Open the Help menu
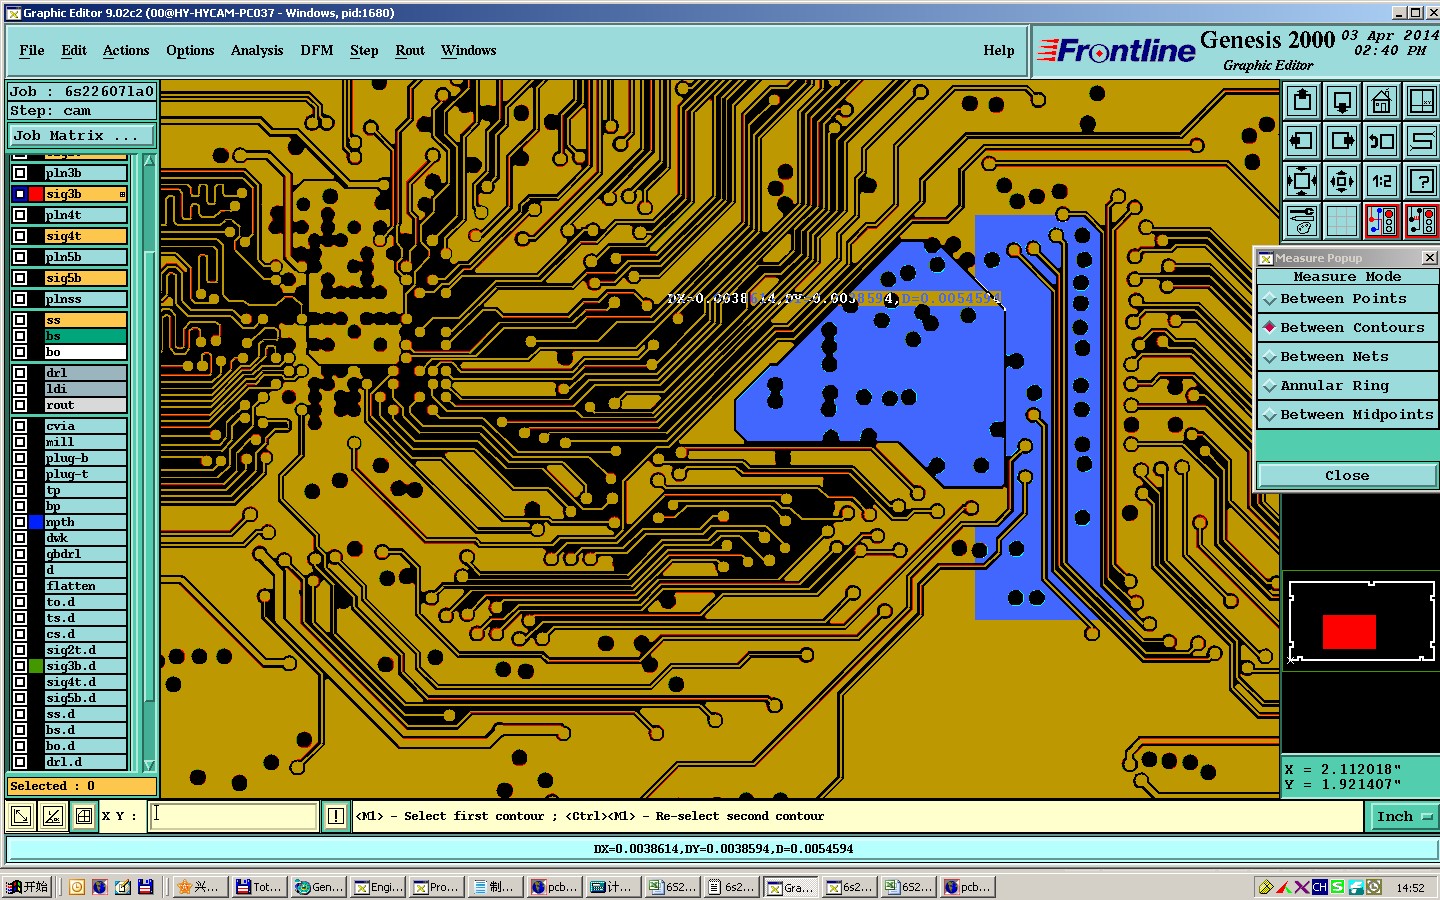The height and width of the screenshot is (900, 1440). [999, 51]
